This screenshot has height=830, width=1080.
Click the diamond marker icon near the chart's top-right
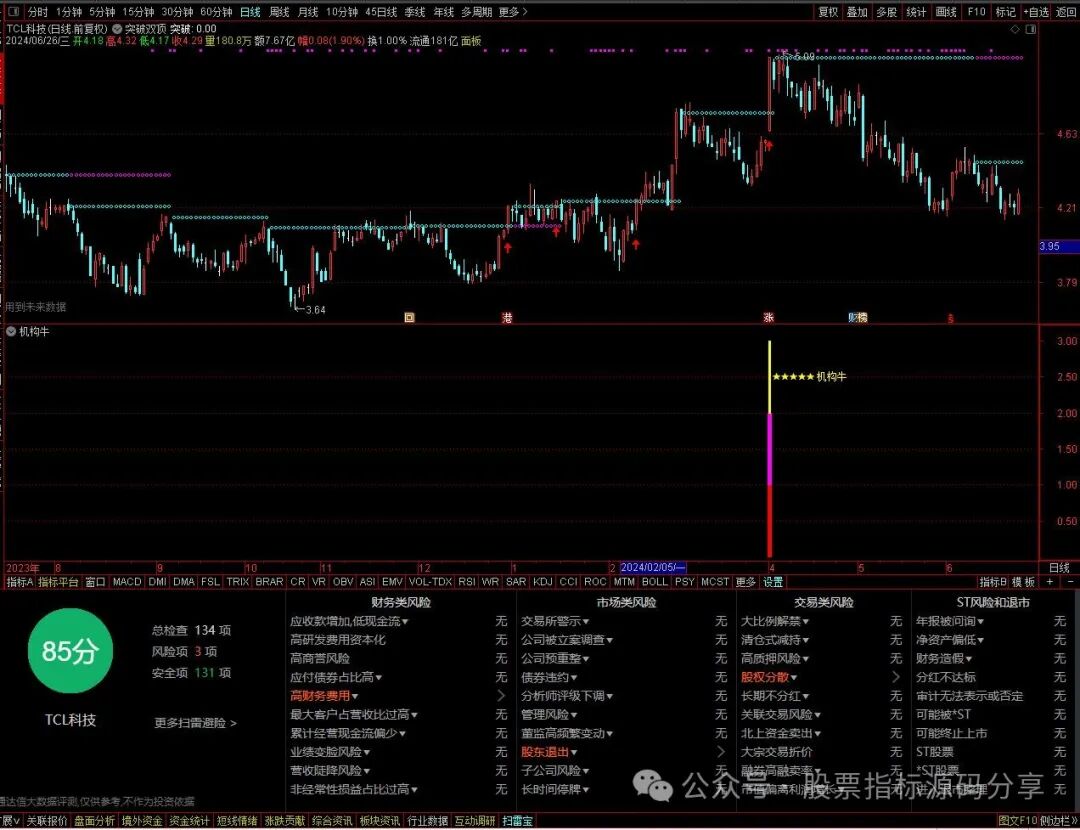1015,29
